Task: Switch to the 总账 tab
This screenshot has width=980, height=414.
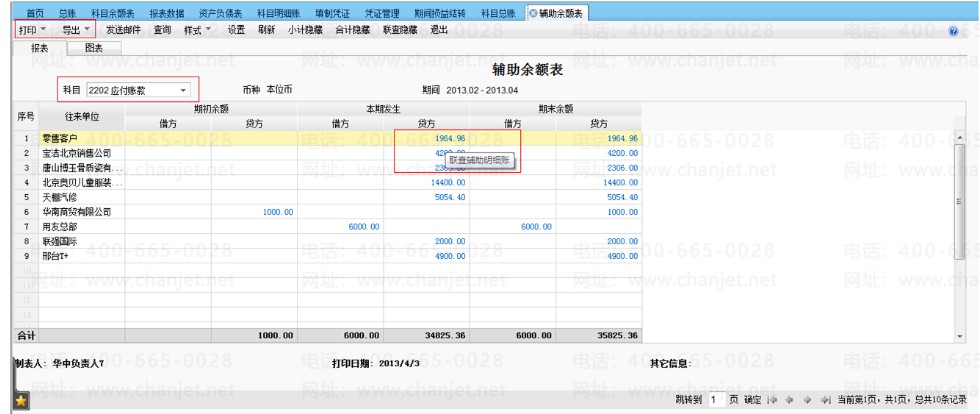Action: click(68, 13)
